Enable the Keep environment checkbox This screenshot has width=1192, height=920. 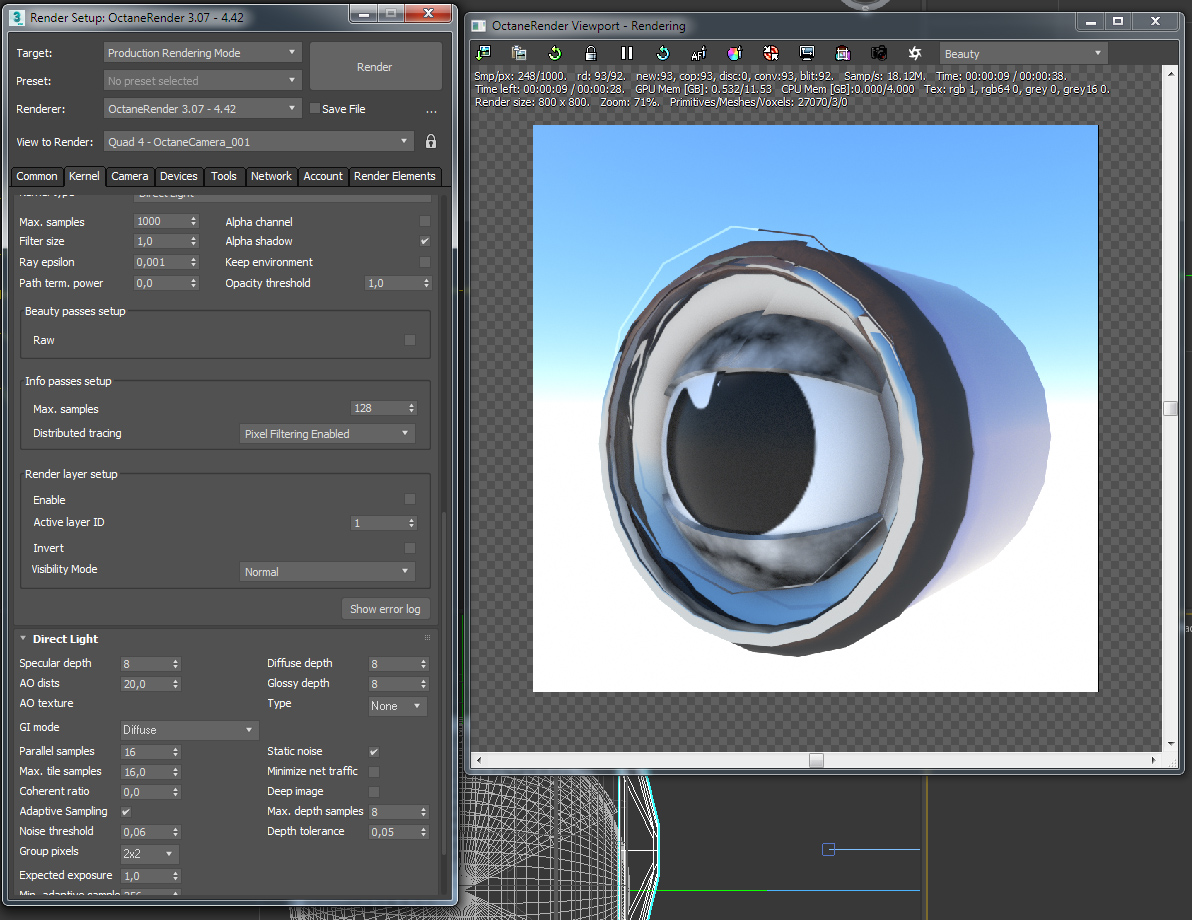[x=425, y=262]
